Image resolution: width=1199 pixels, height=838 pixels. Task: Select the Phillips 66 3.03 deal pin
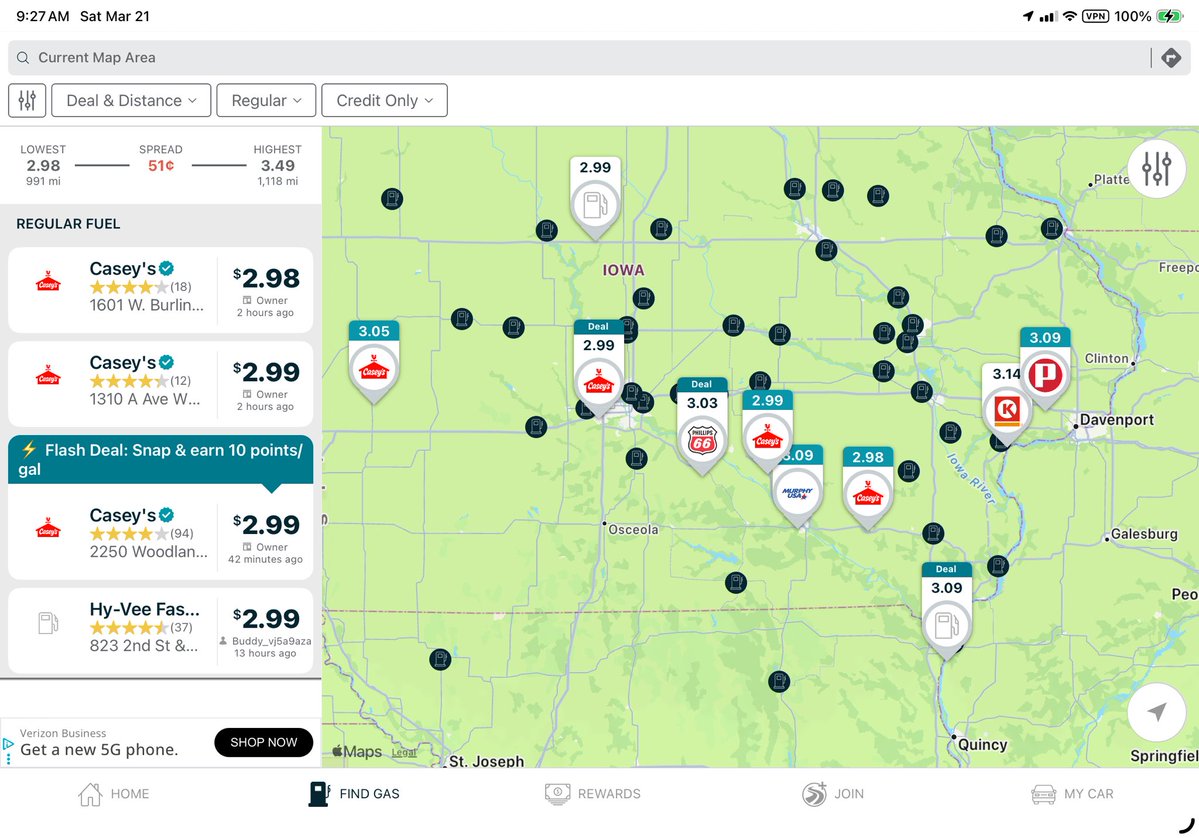pyautogui.click(x=702, y=425)
